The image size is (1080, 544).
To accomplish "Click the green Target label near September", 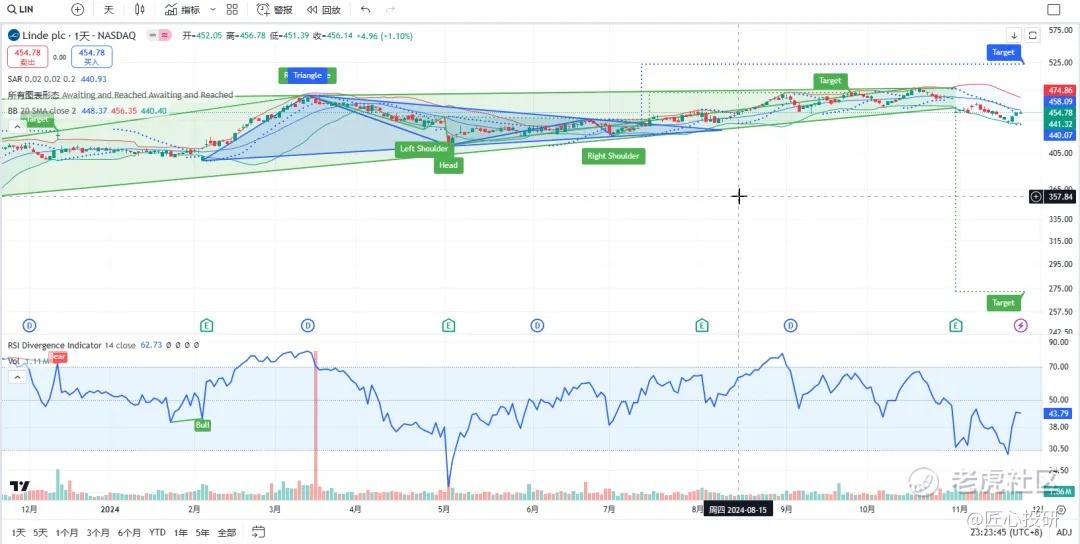I will click(829, 81).
